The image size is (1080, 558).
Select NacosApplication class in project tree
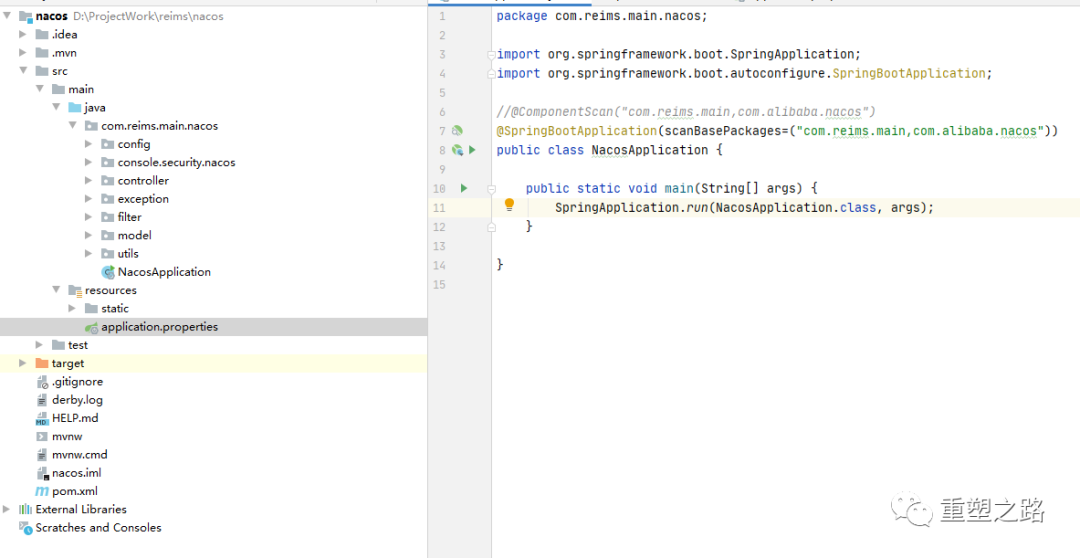pyautogui.click(x=164, y=272)
